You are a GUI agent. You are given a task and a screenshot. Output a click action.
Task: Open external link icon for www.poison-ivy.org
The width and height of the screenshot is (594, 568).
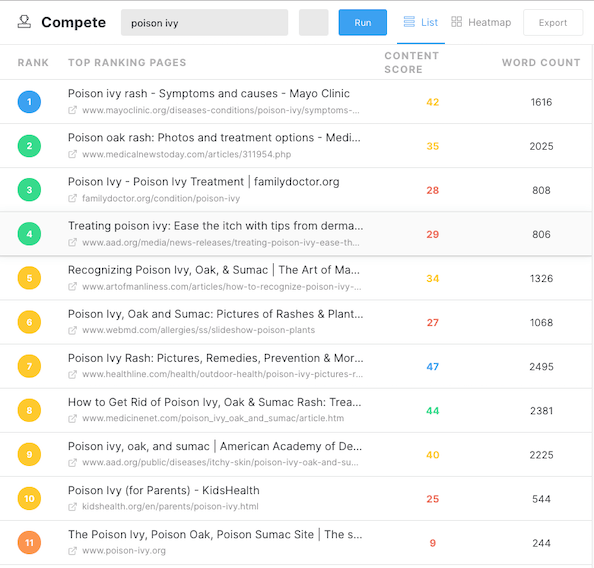pyautogui.click(x=72, y=551)
